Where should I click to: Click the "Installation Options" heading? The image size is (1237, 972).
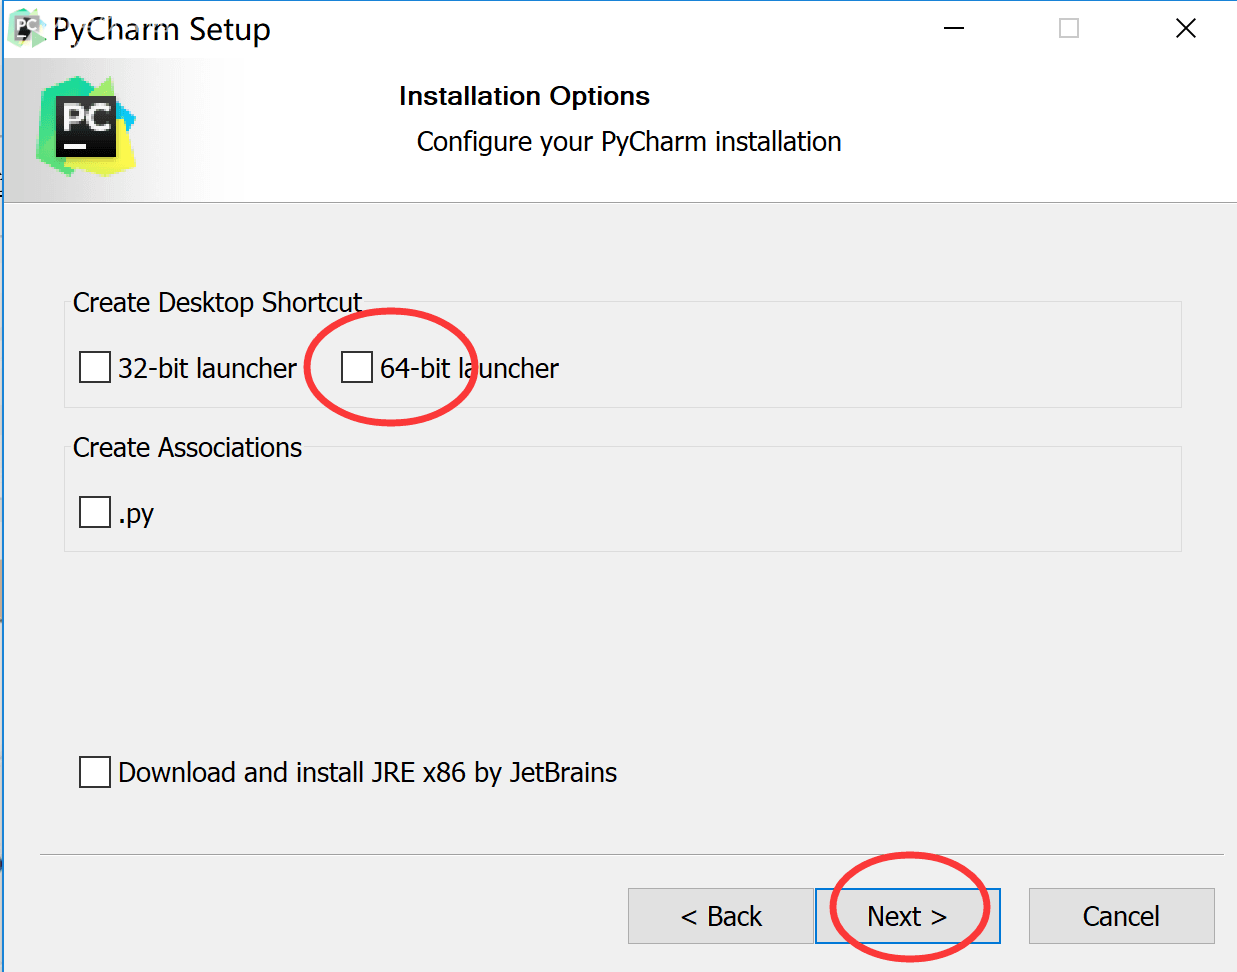point(524,96)
